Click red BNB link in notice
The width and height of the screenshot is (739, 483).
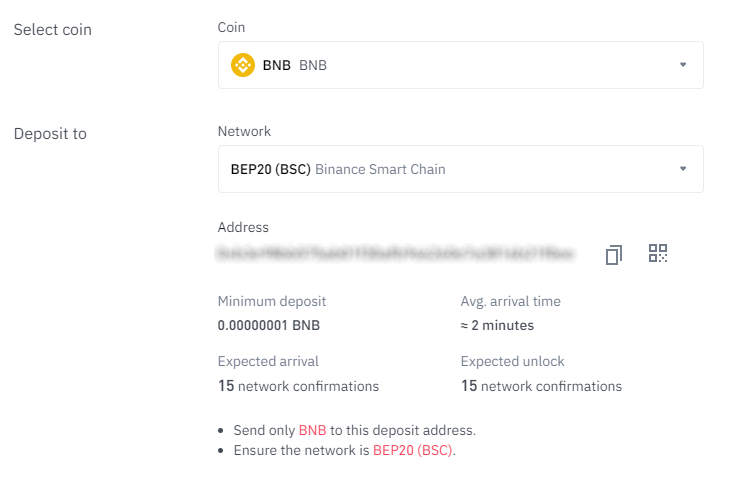(312, 430)
